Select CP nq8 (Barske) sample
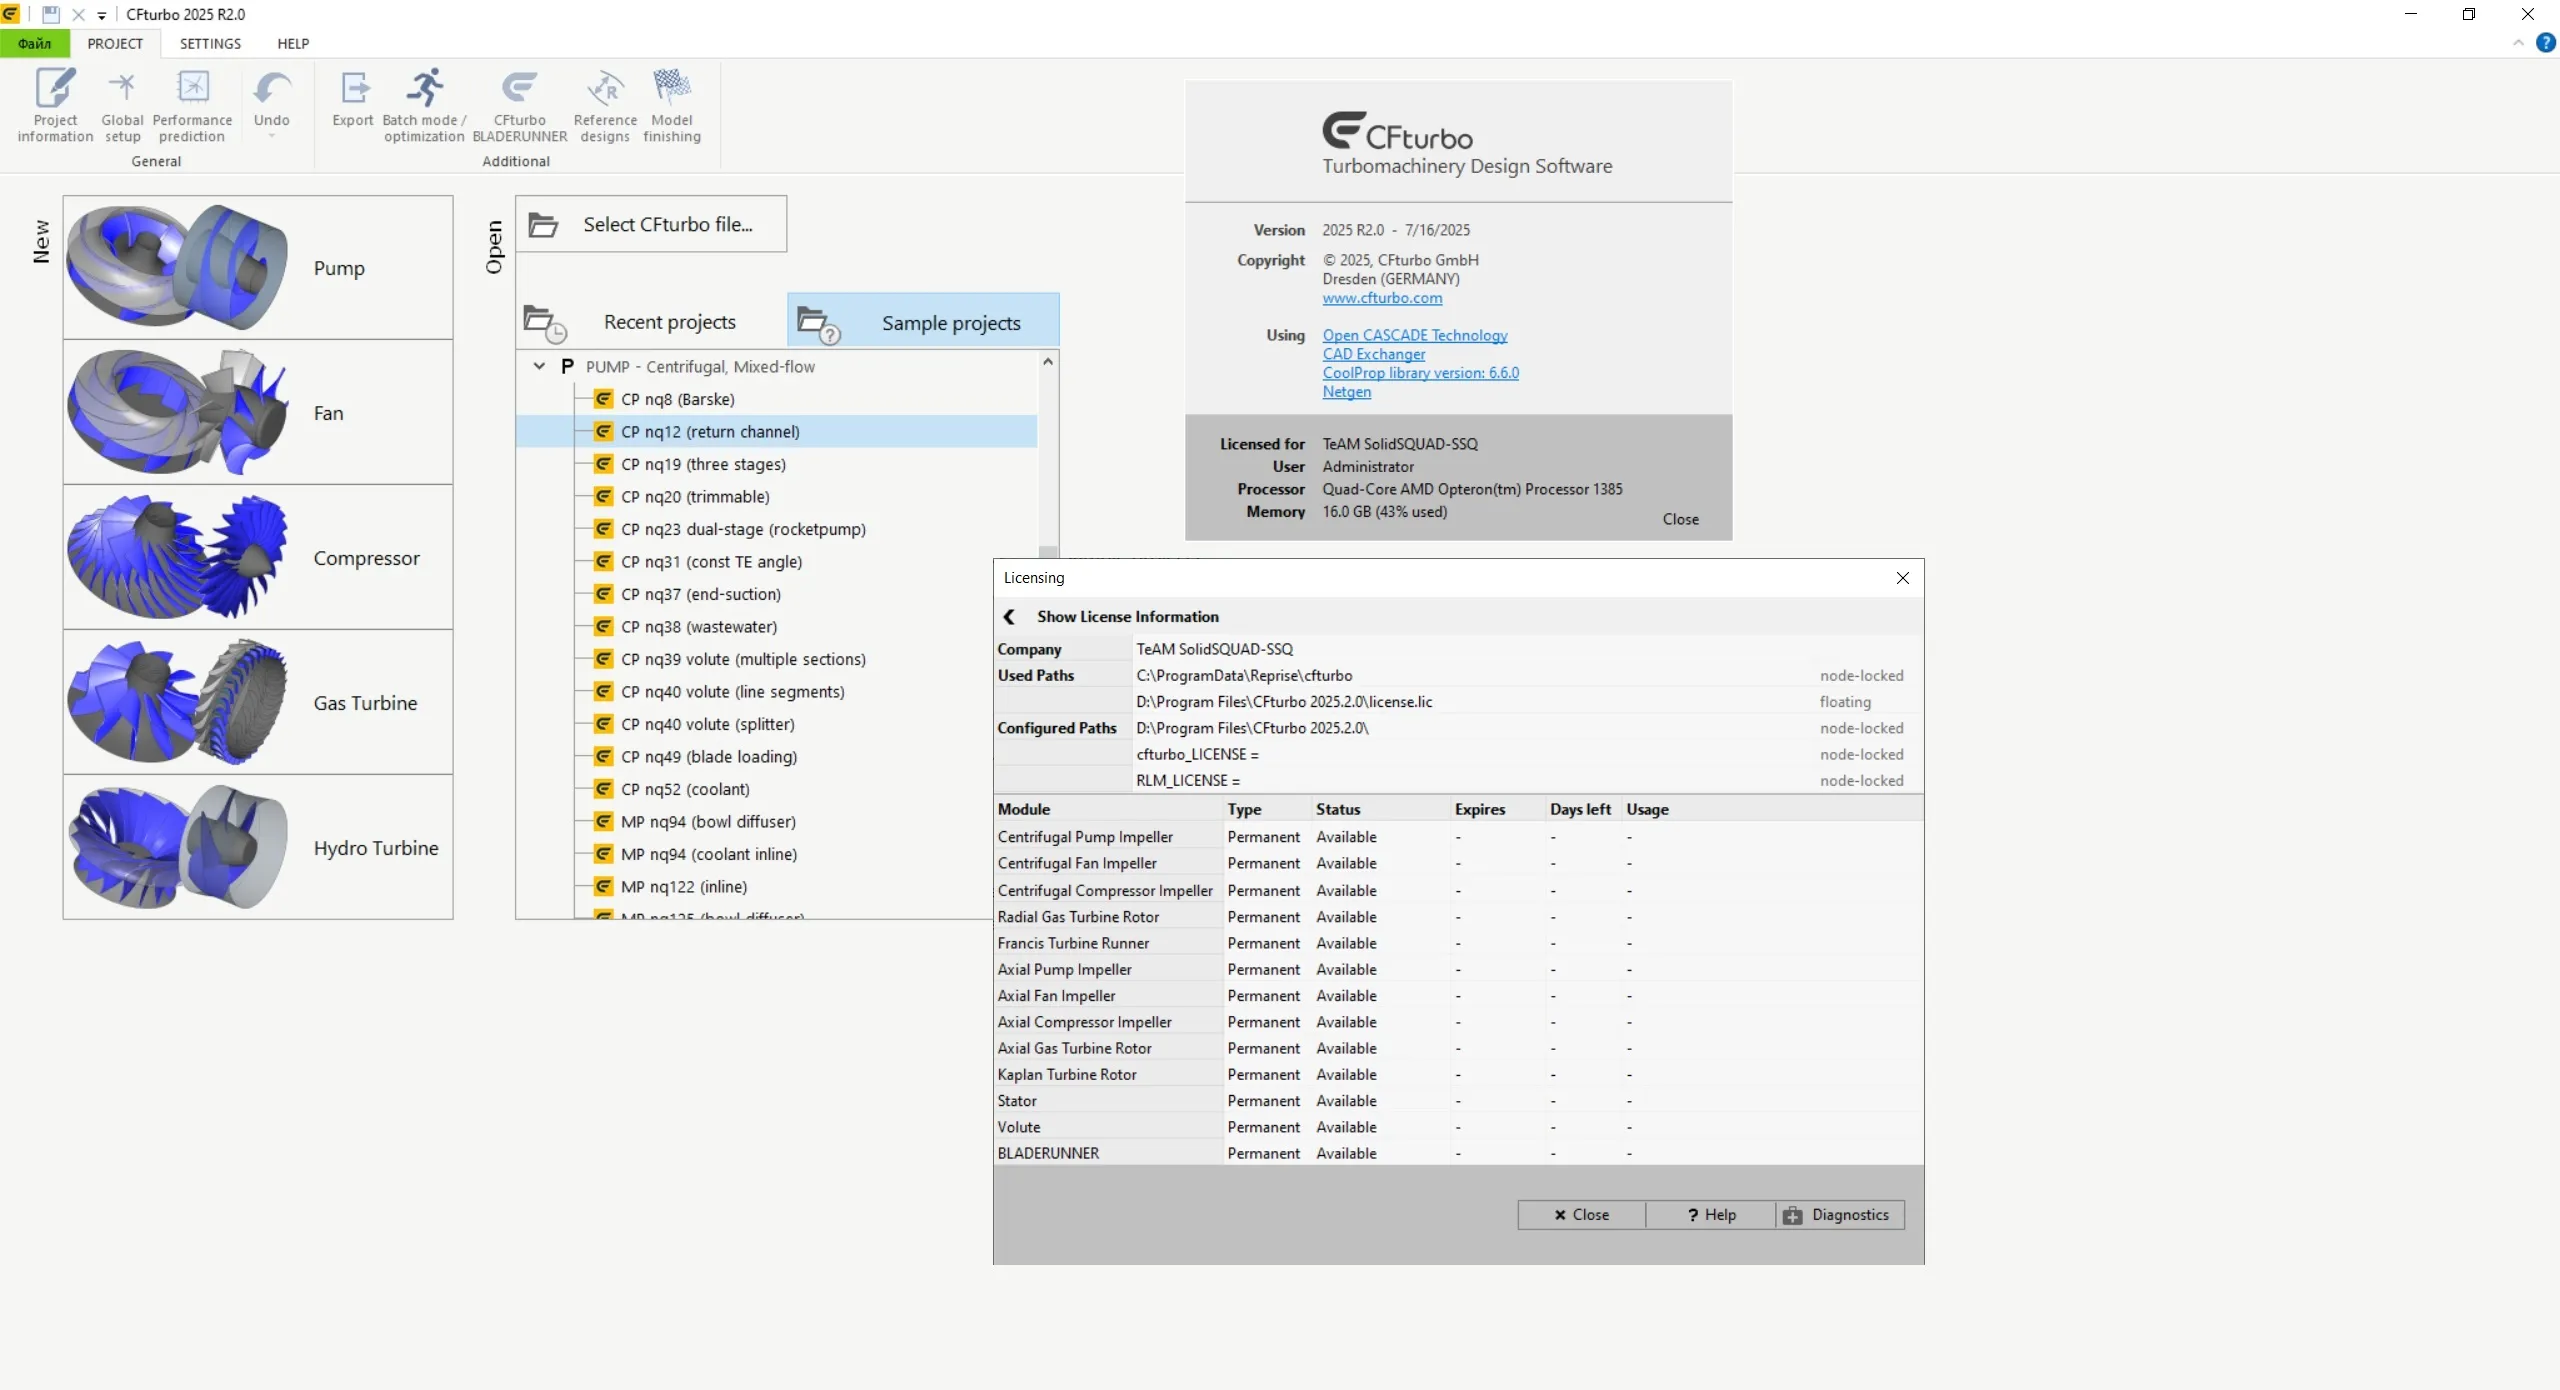2560x1390 pixels. [x=677, y=399]
